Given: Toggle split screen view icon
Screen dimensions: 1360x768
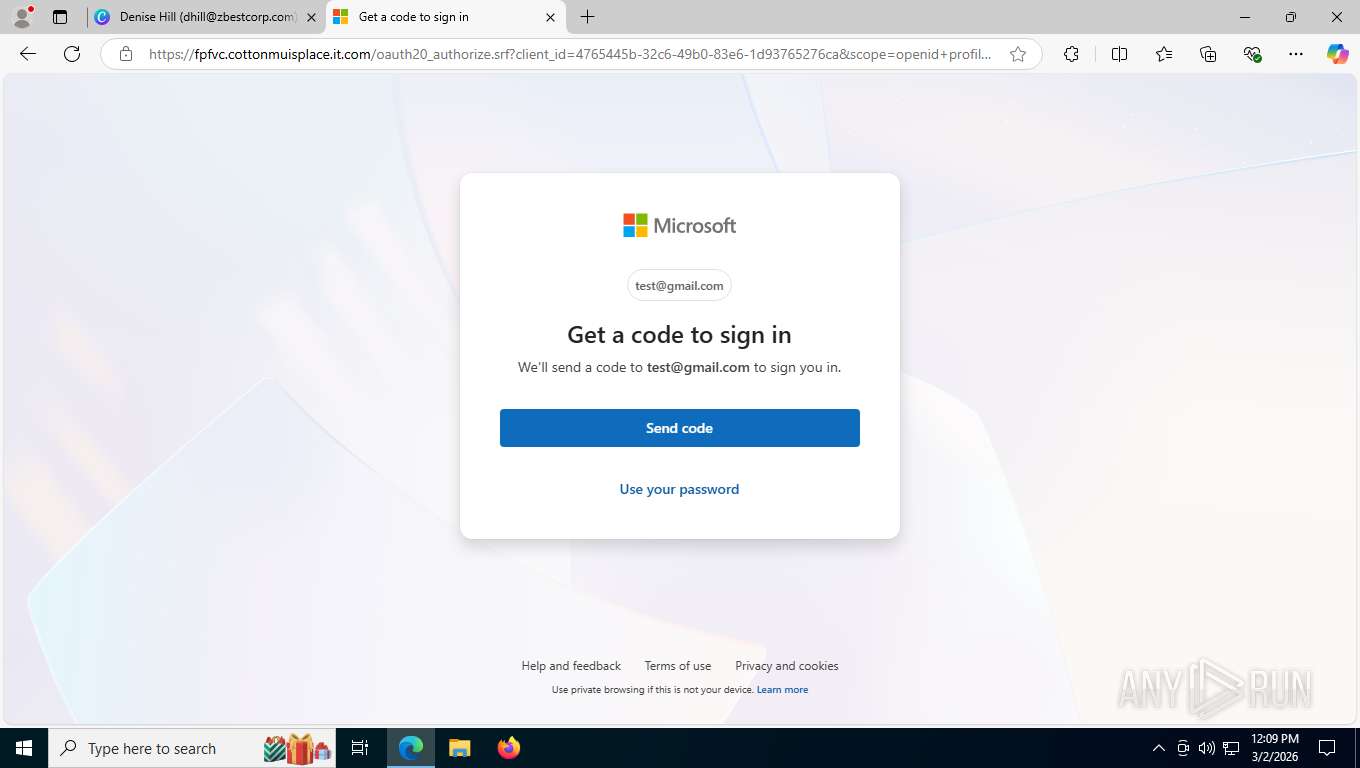Looking at the screenshot, I should click(x=1119, y=54).
